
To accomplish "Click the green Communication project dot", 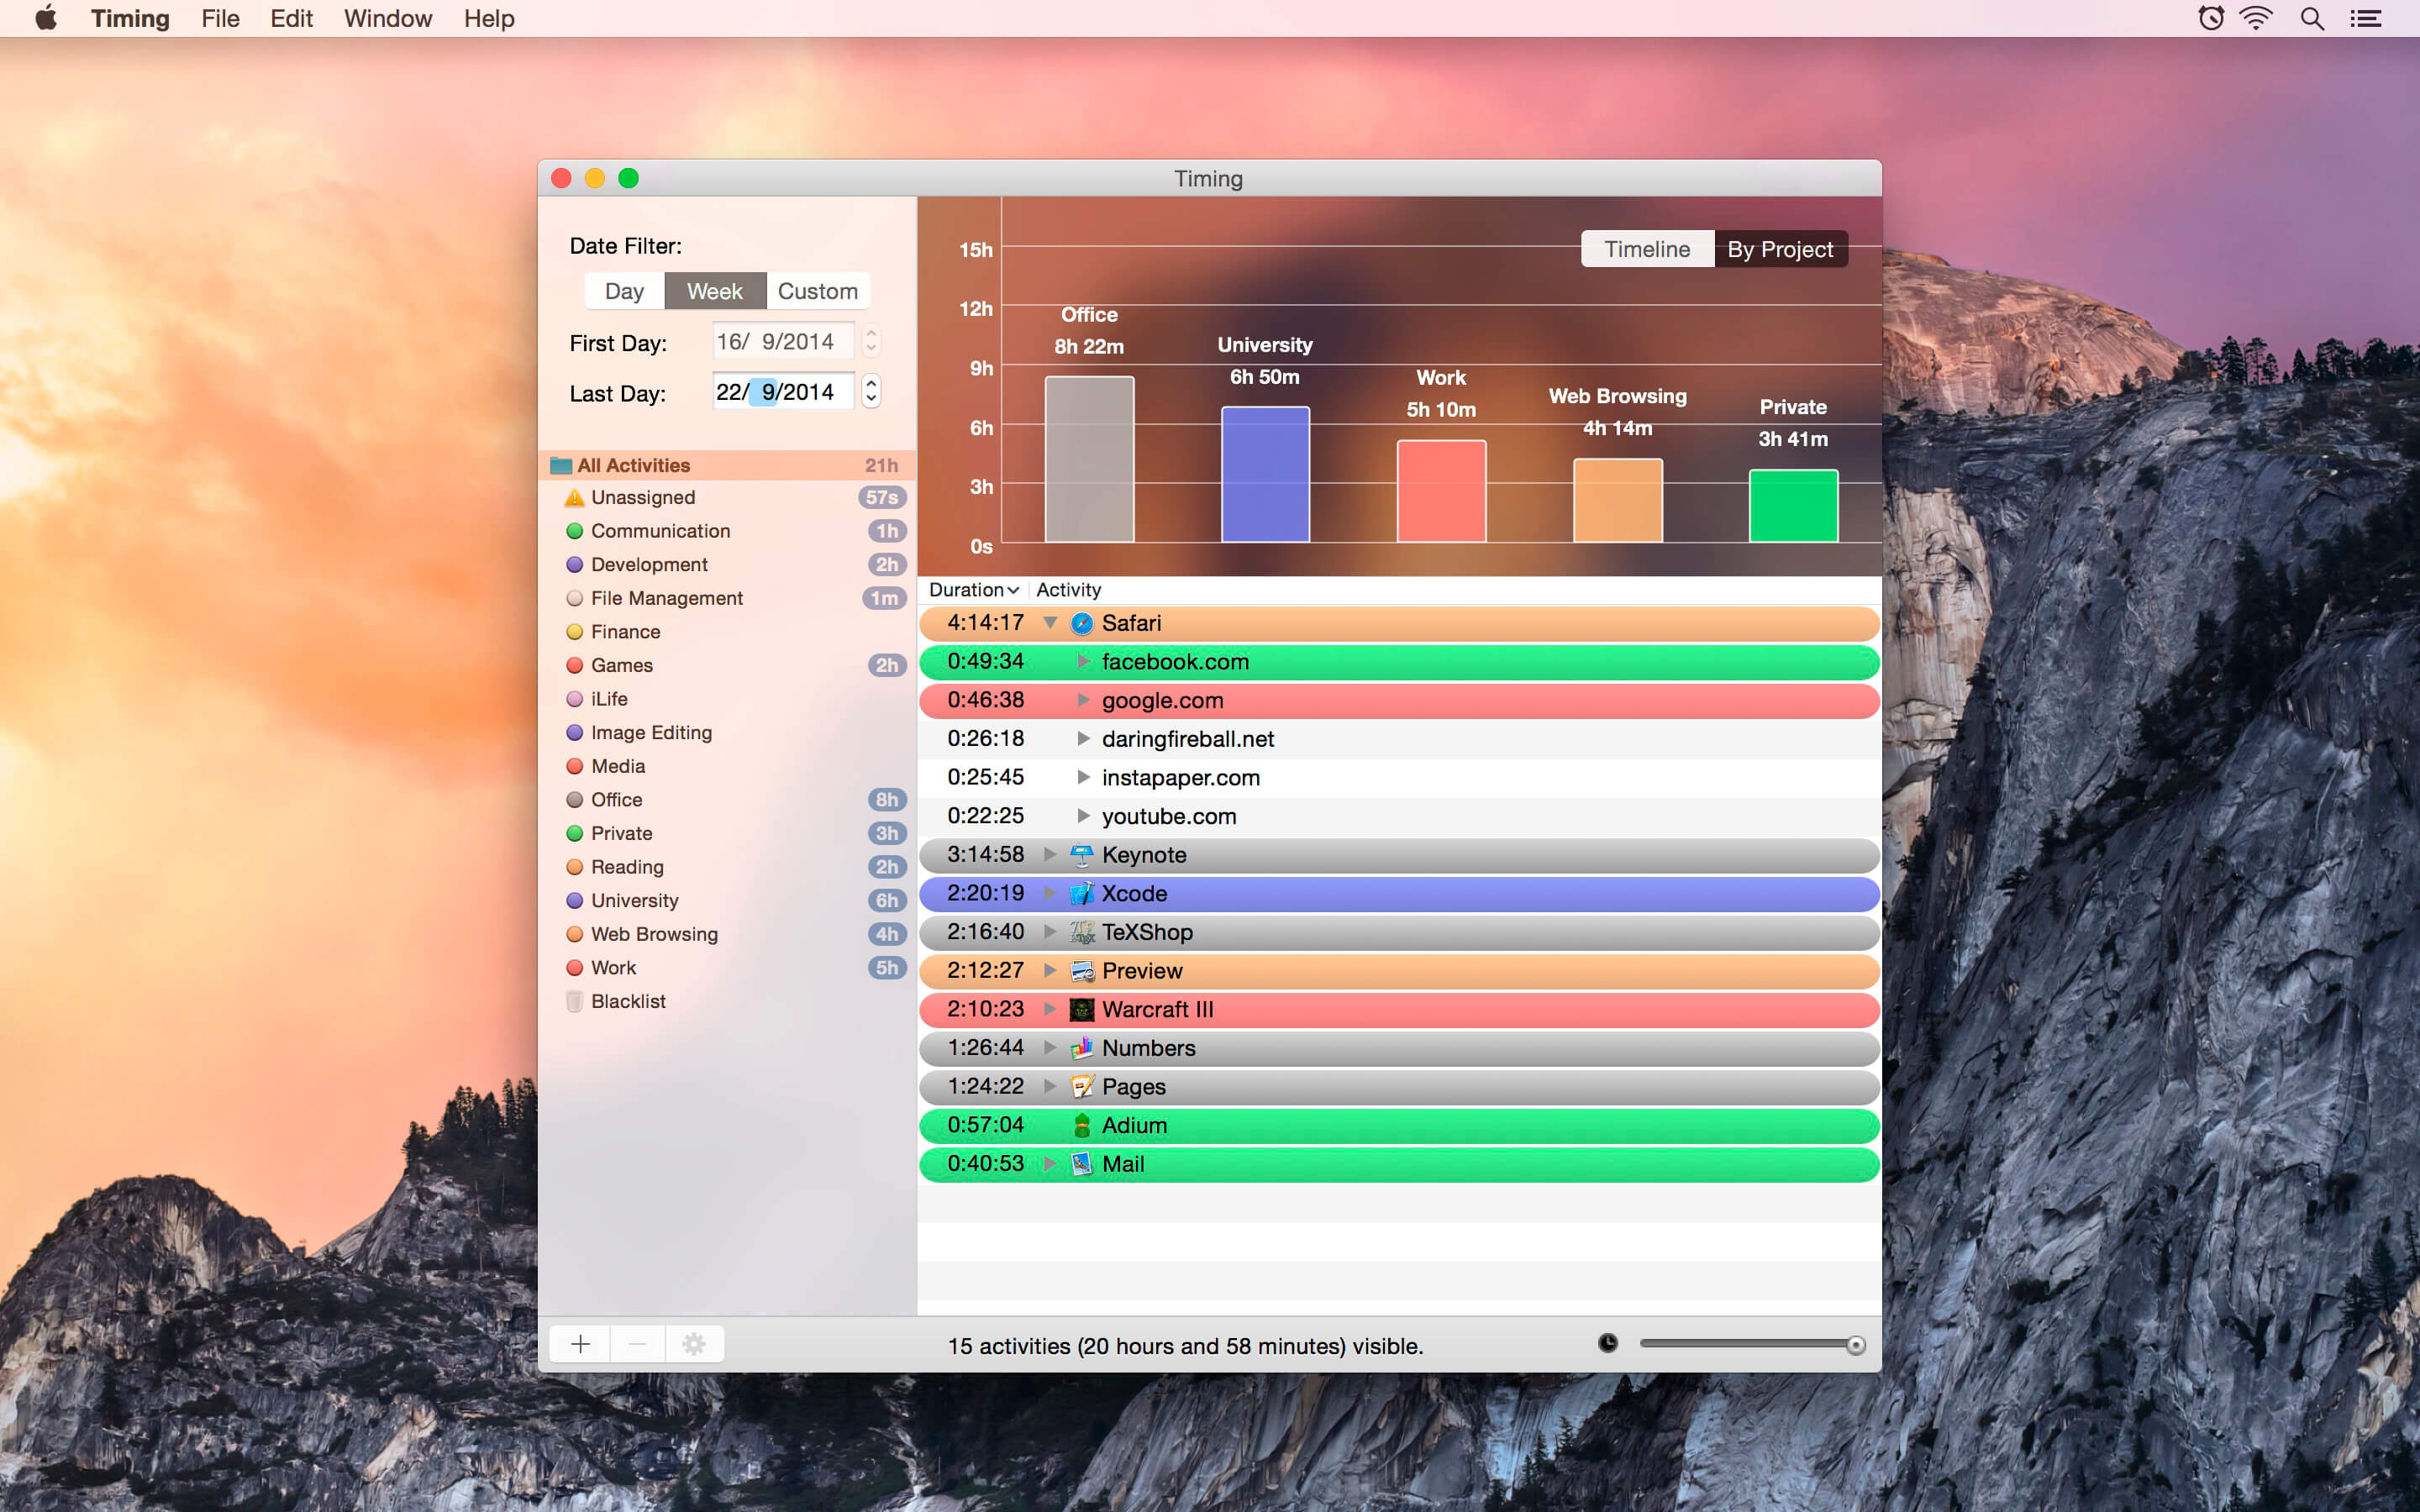I will [574, 531].
